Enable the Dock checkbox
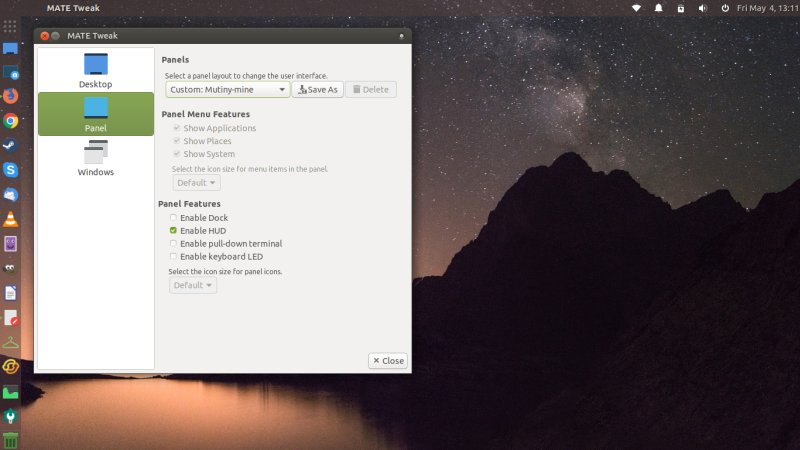800x450 pixels. 173,217
